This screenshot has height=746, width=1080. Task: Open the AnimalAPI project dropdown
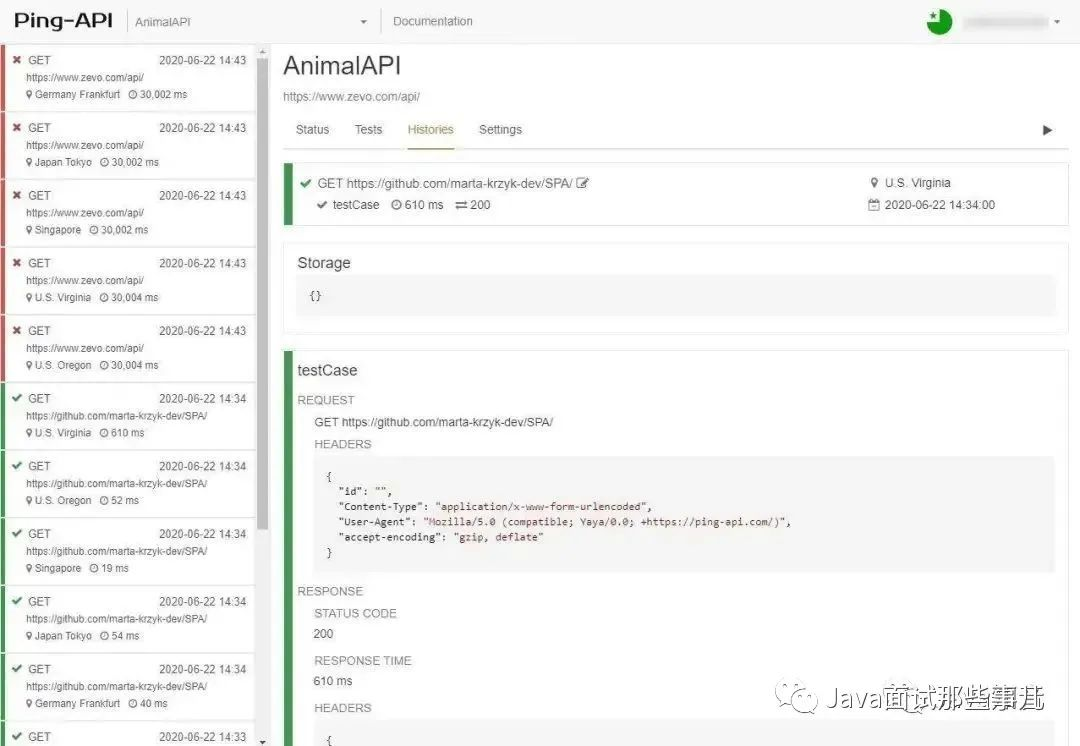pos(251,21)
